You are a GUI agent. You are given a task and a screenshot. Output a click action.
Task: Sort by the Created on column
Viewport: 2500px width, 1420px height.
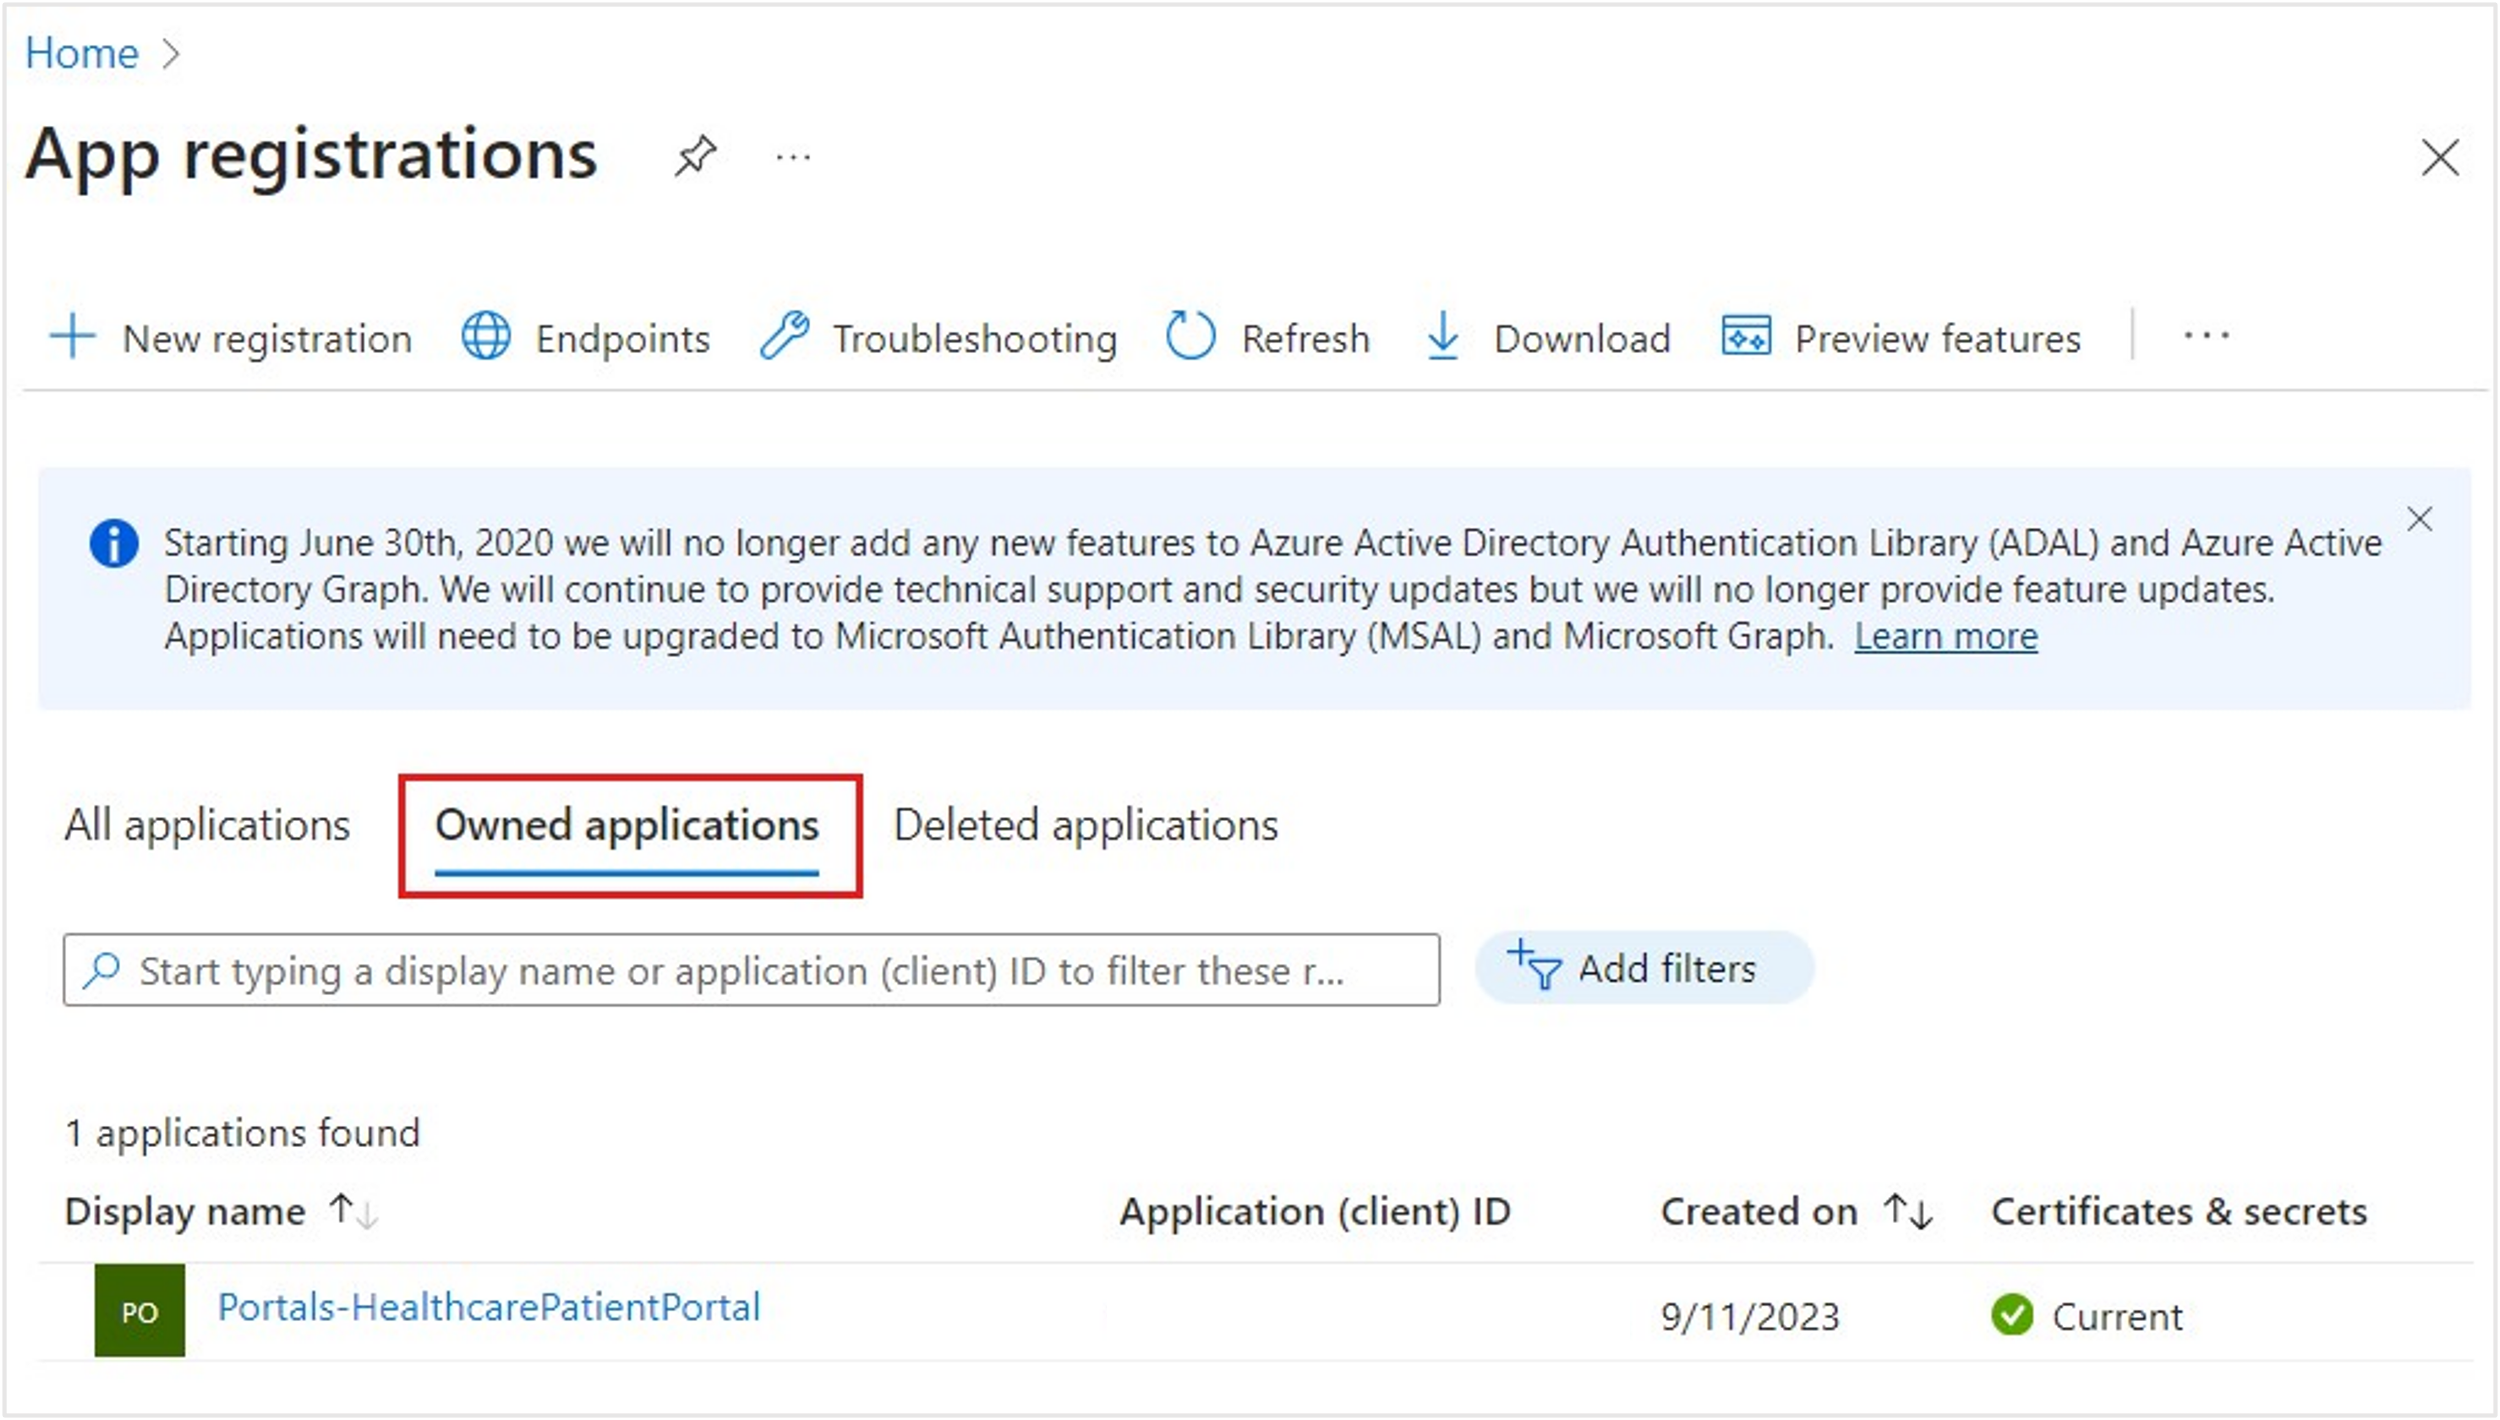tap(1797, 1212)
